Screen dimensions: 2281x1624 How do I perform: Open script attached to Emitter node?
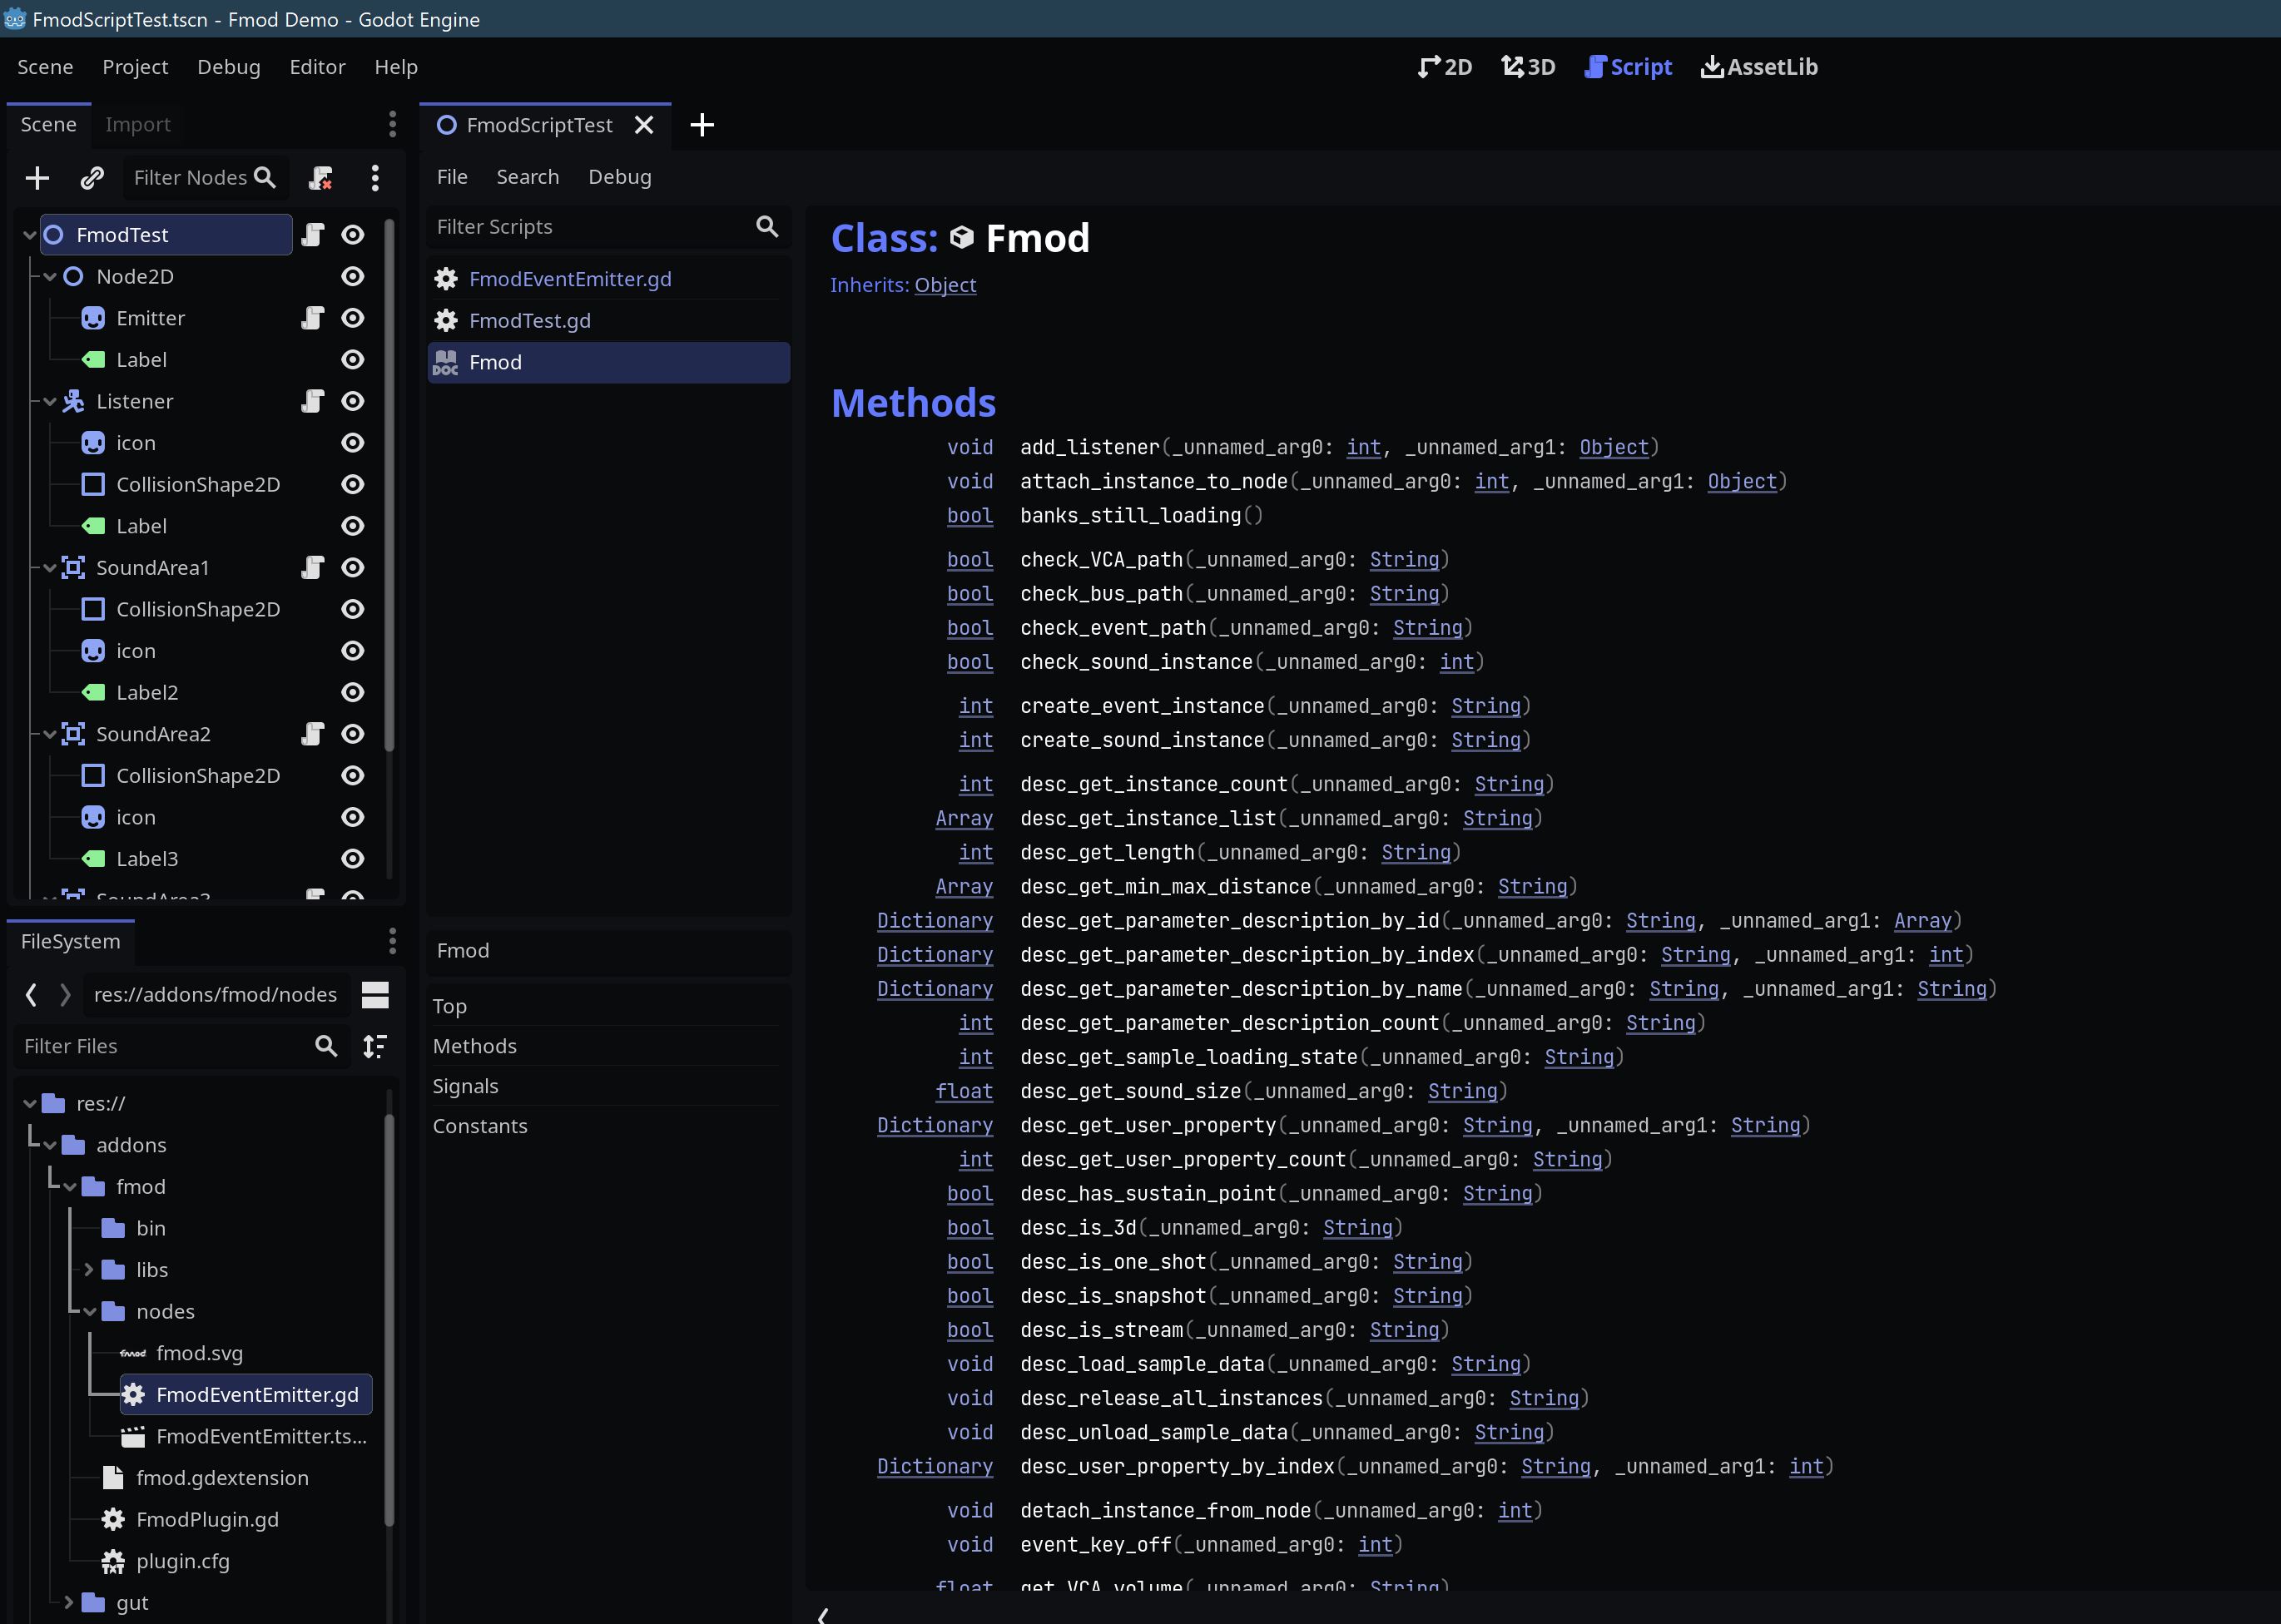click(x=313, y=318)
